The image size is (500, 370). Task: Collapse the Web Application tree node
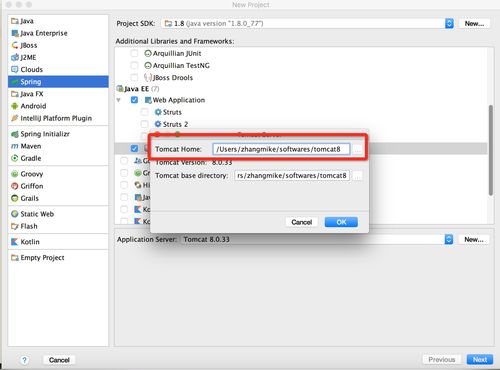[119, 100]
